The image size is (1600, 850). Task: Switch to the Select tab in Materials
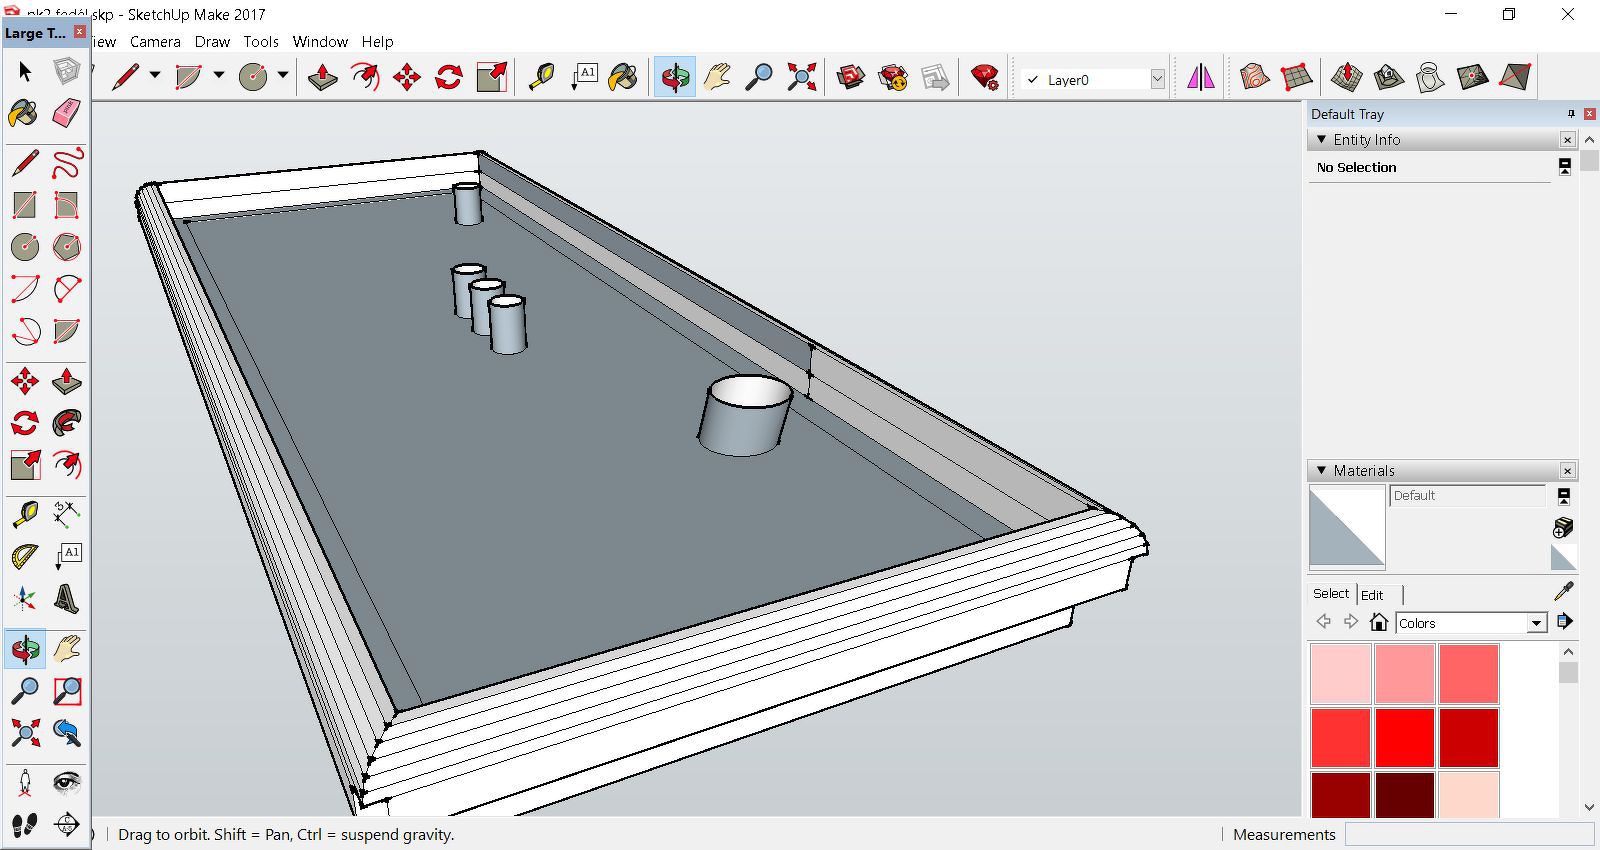(1331, 593)
